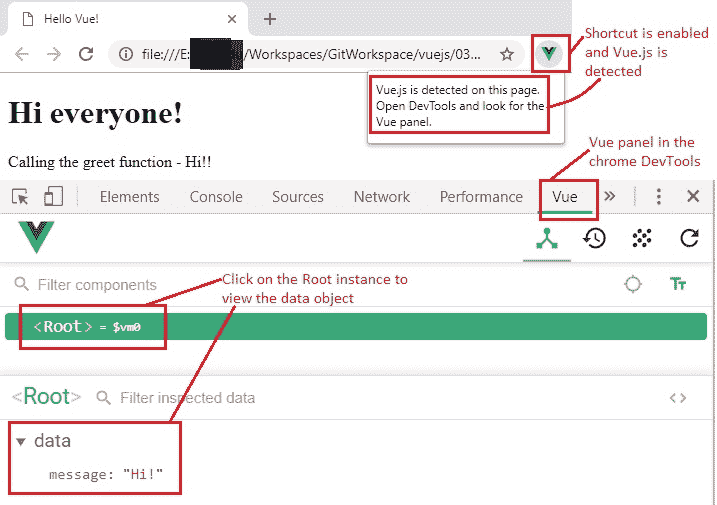
Task: Click the 'Calling the greet function' text
Action: coord(110,162)
